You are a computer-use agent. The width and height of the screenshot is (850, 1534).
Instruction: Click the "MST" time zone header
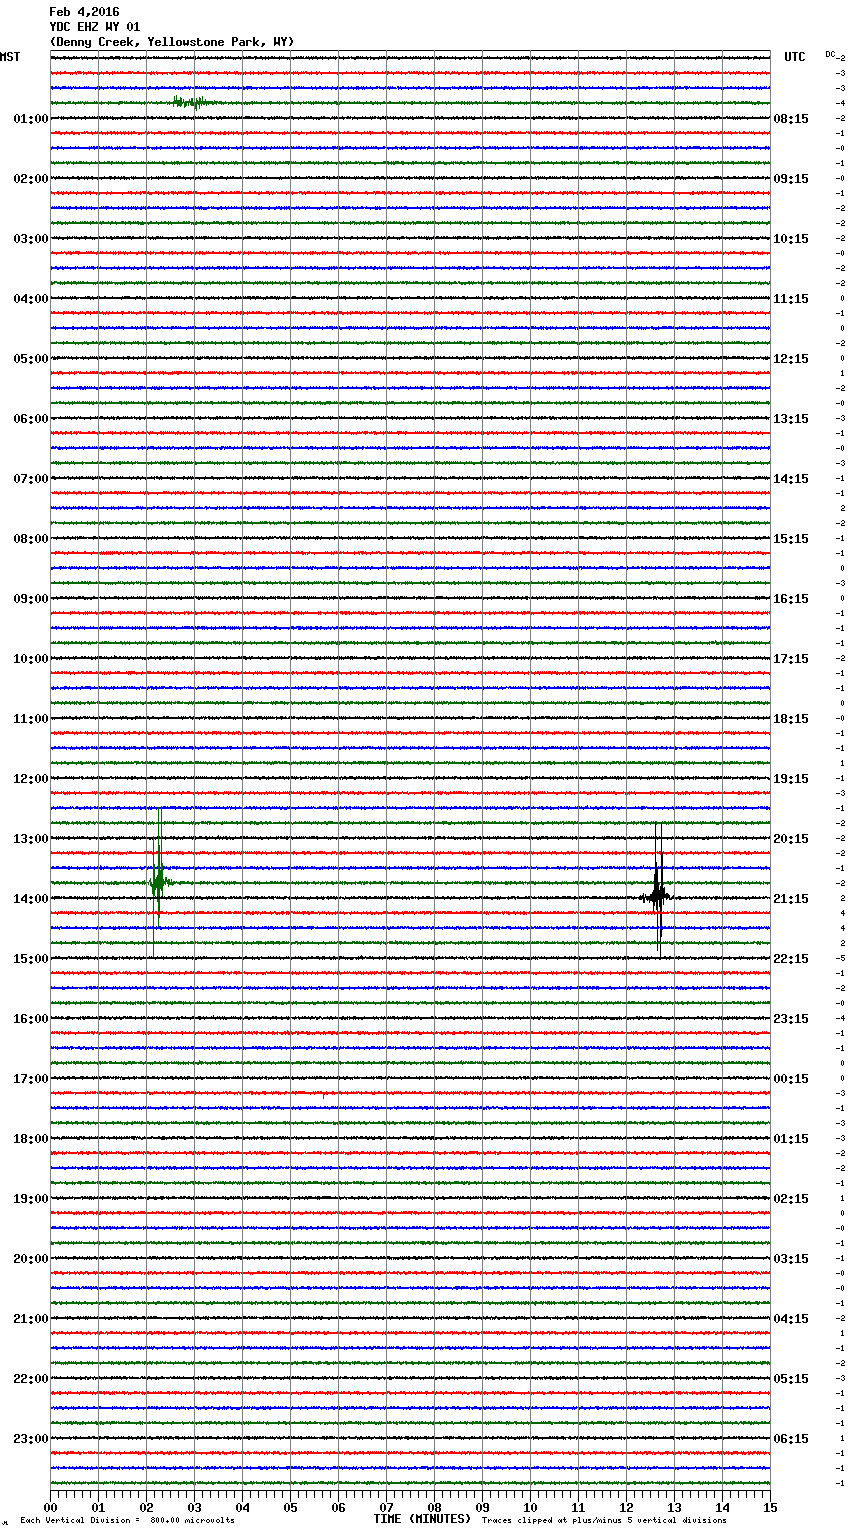[10, 57]
